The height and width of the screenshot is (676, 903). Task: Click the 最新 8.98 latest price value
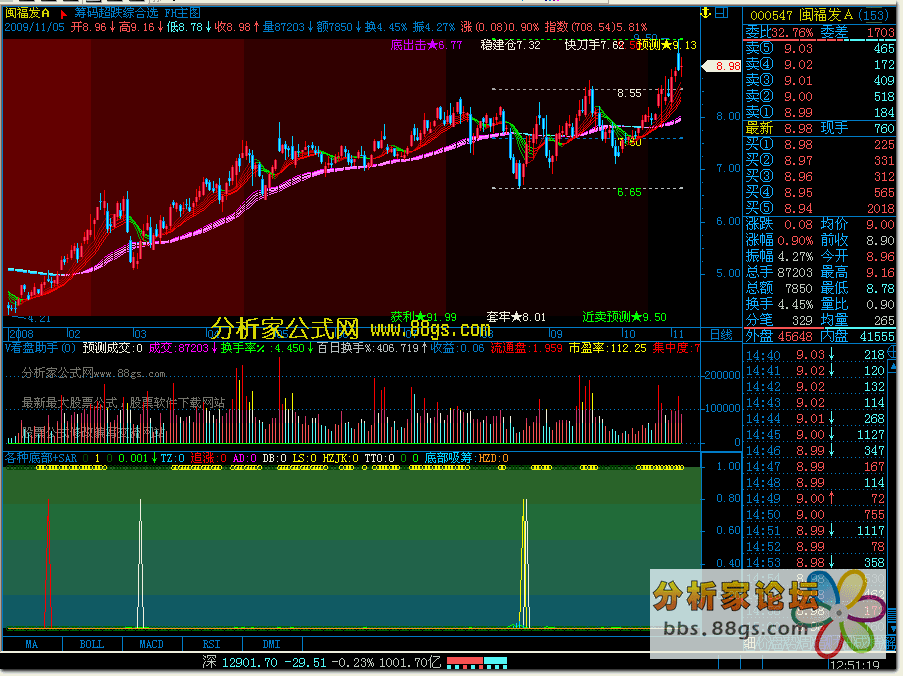[x=798, y=128]
